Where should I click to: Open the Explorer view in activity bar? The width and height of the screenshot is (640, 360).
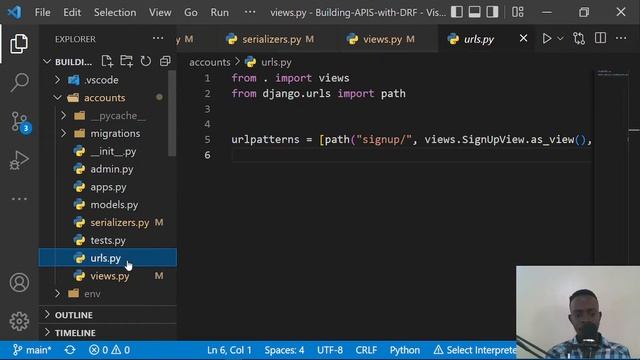pos(19,43)
